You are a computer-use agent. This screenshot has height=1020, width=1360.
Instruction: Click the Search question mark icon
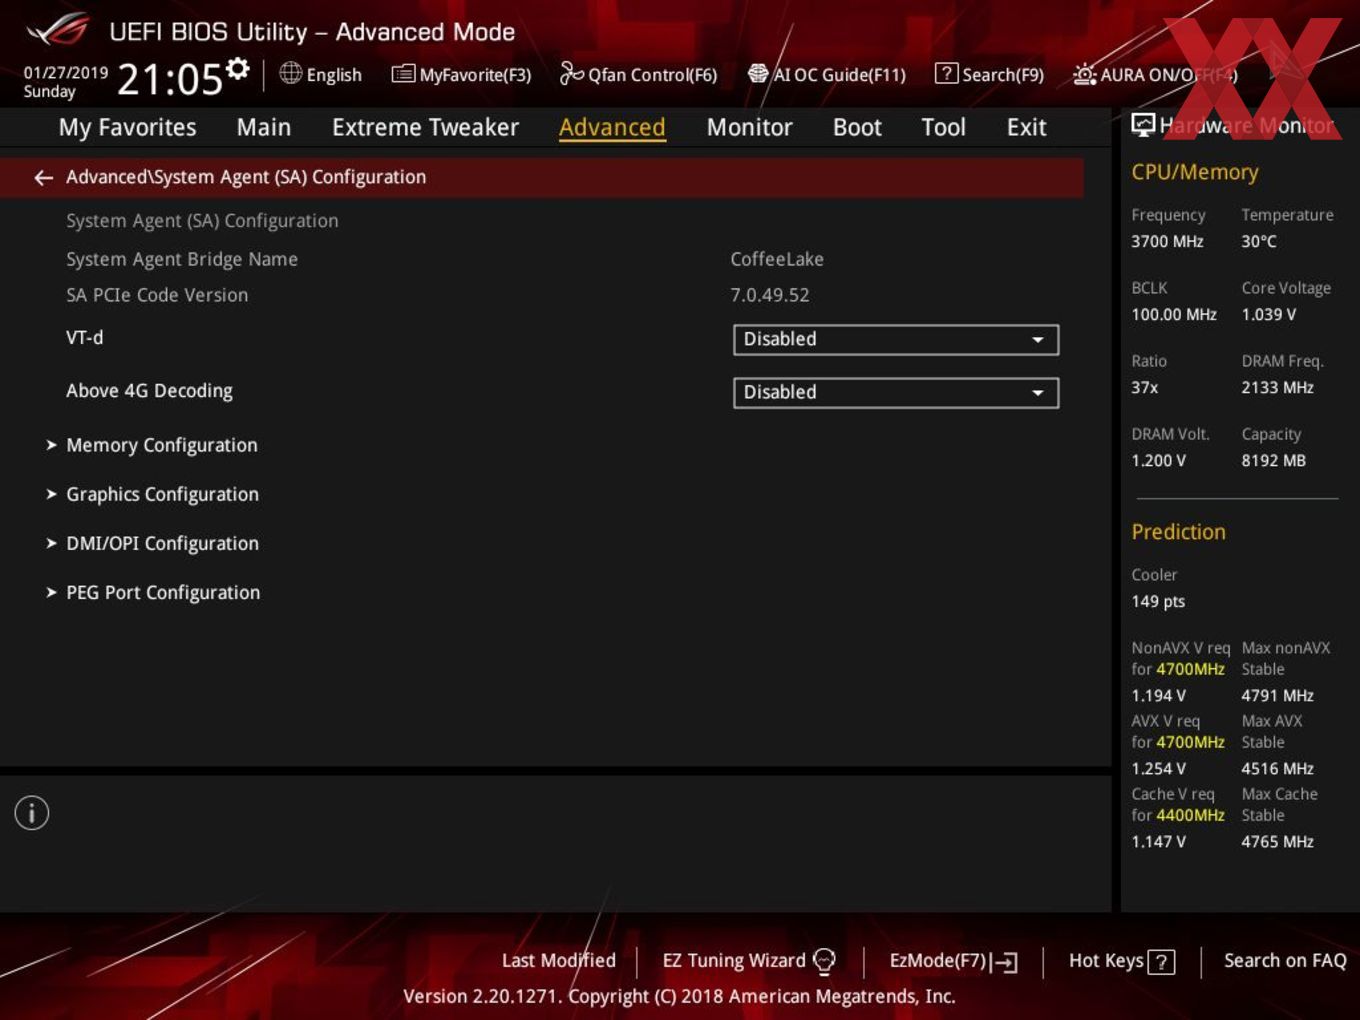pyautogui.click(x=946, y=73)
